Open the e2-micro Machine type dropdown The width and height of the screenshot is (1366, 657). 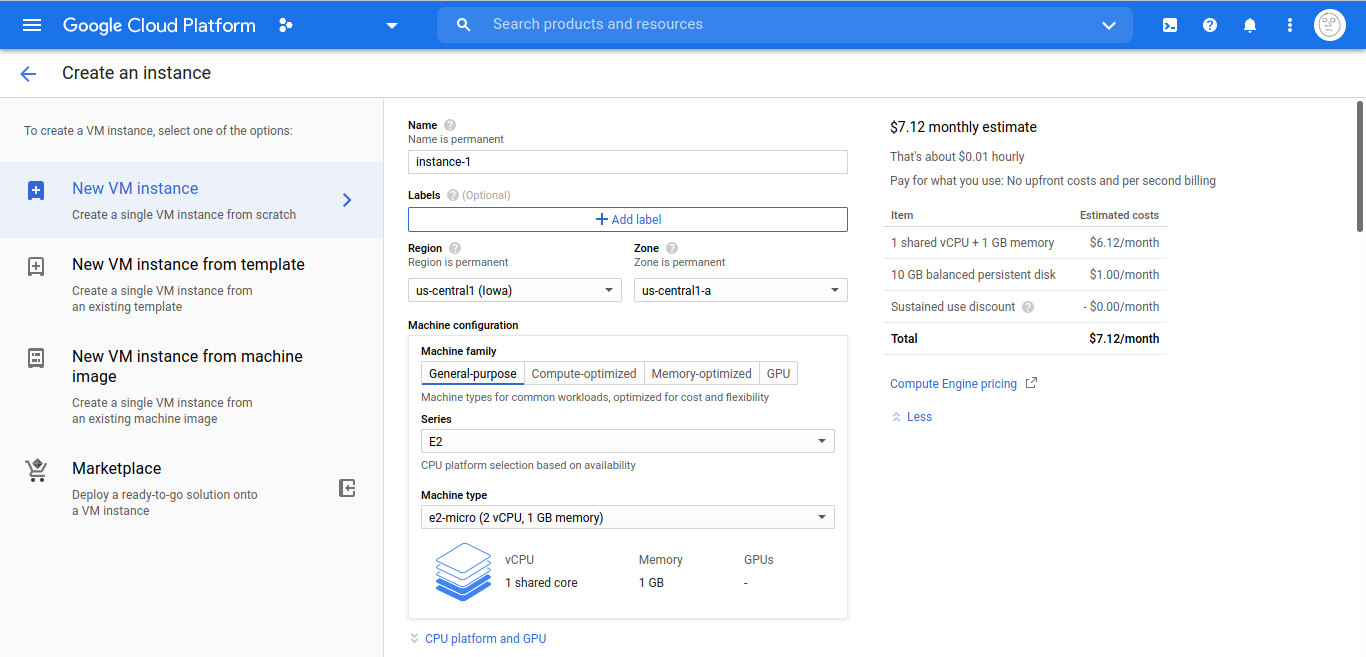pos(628,517)
